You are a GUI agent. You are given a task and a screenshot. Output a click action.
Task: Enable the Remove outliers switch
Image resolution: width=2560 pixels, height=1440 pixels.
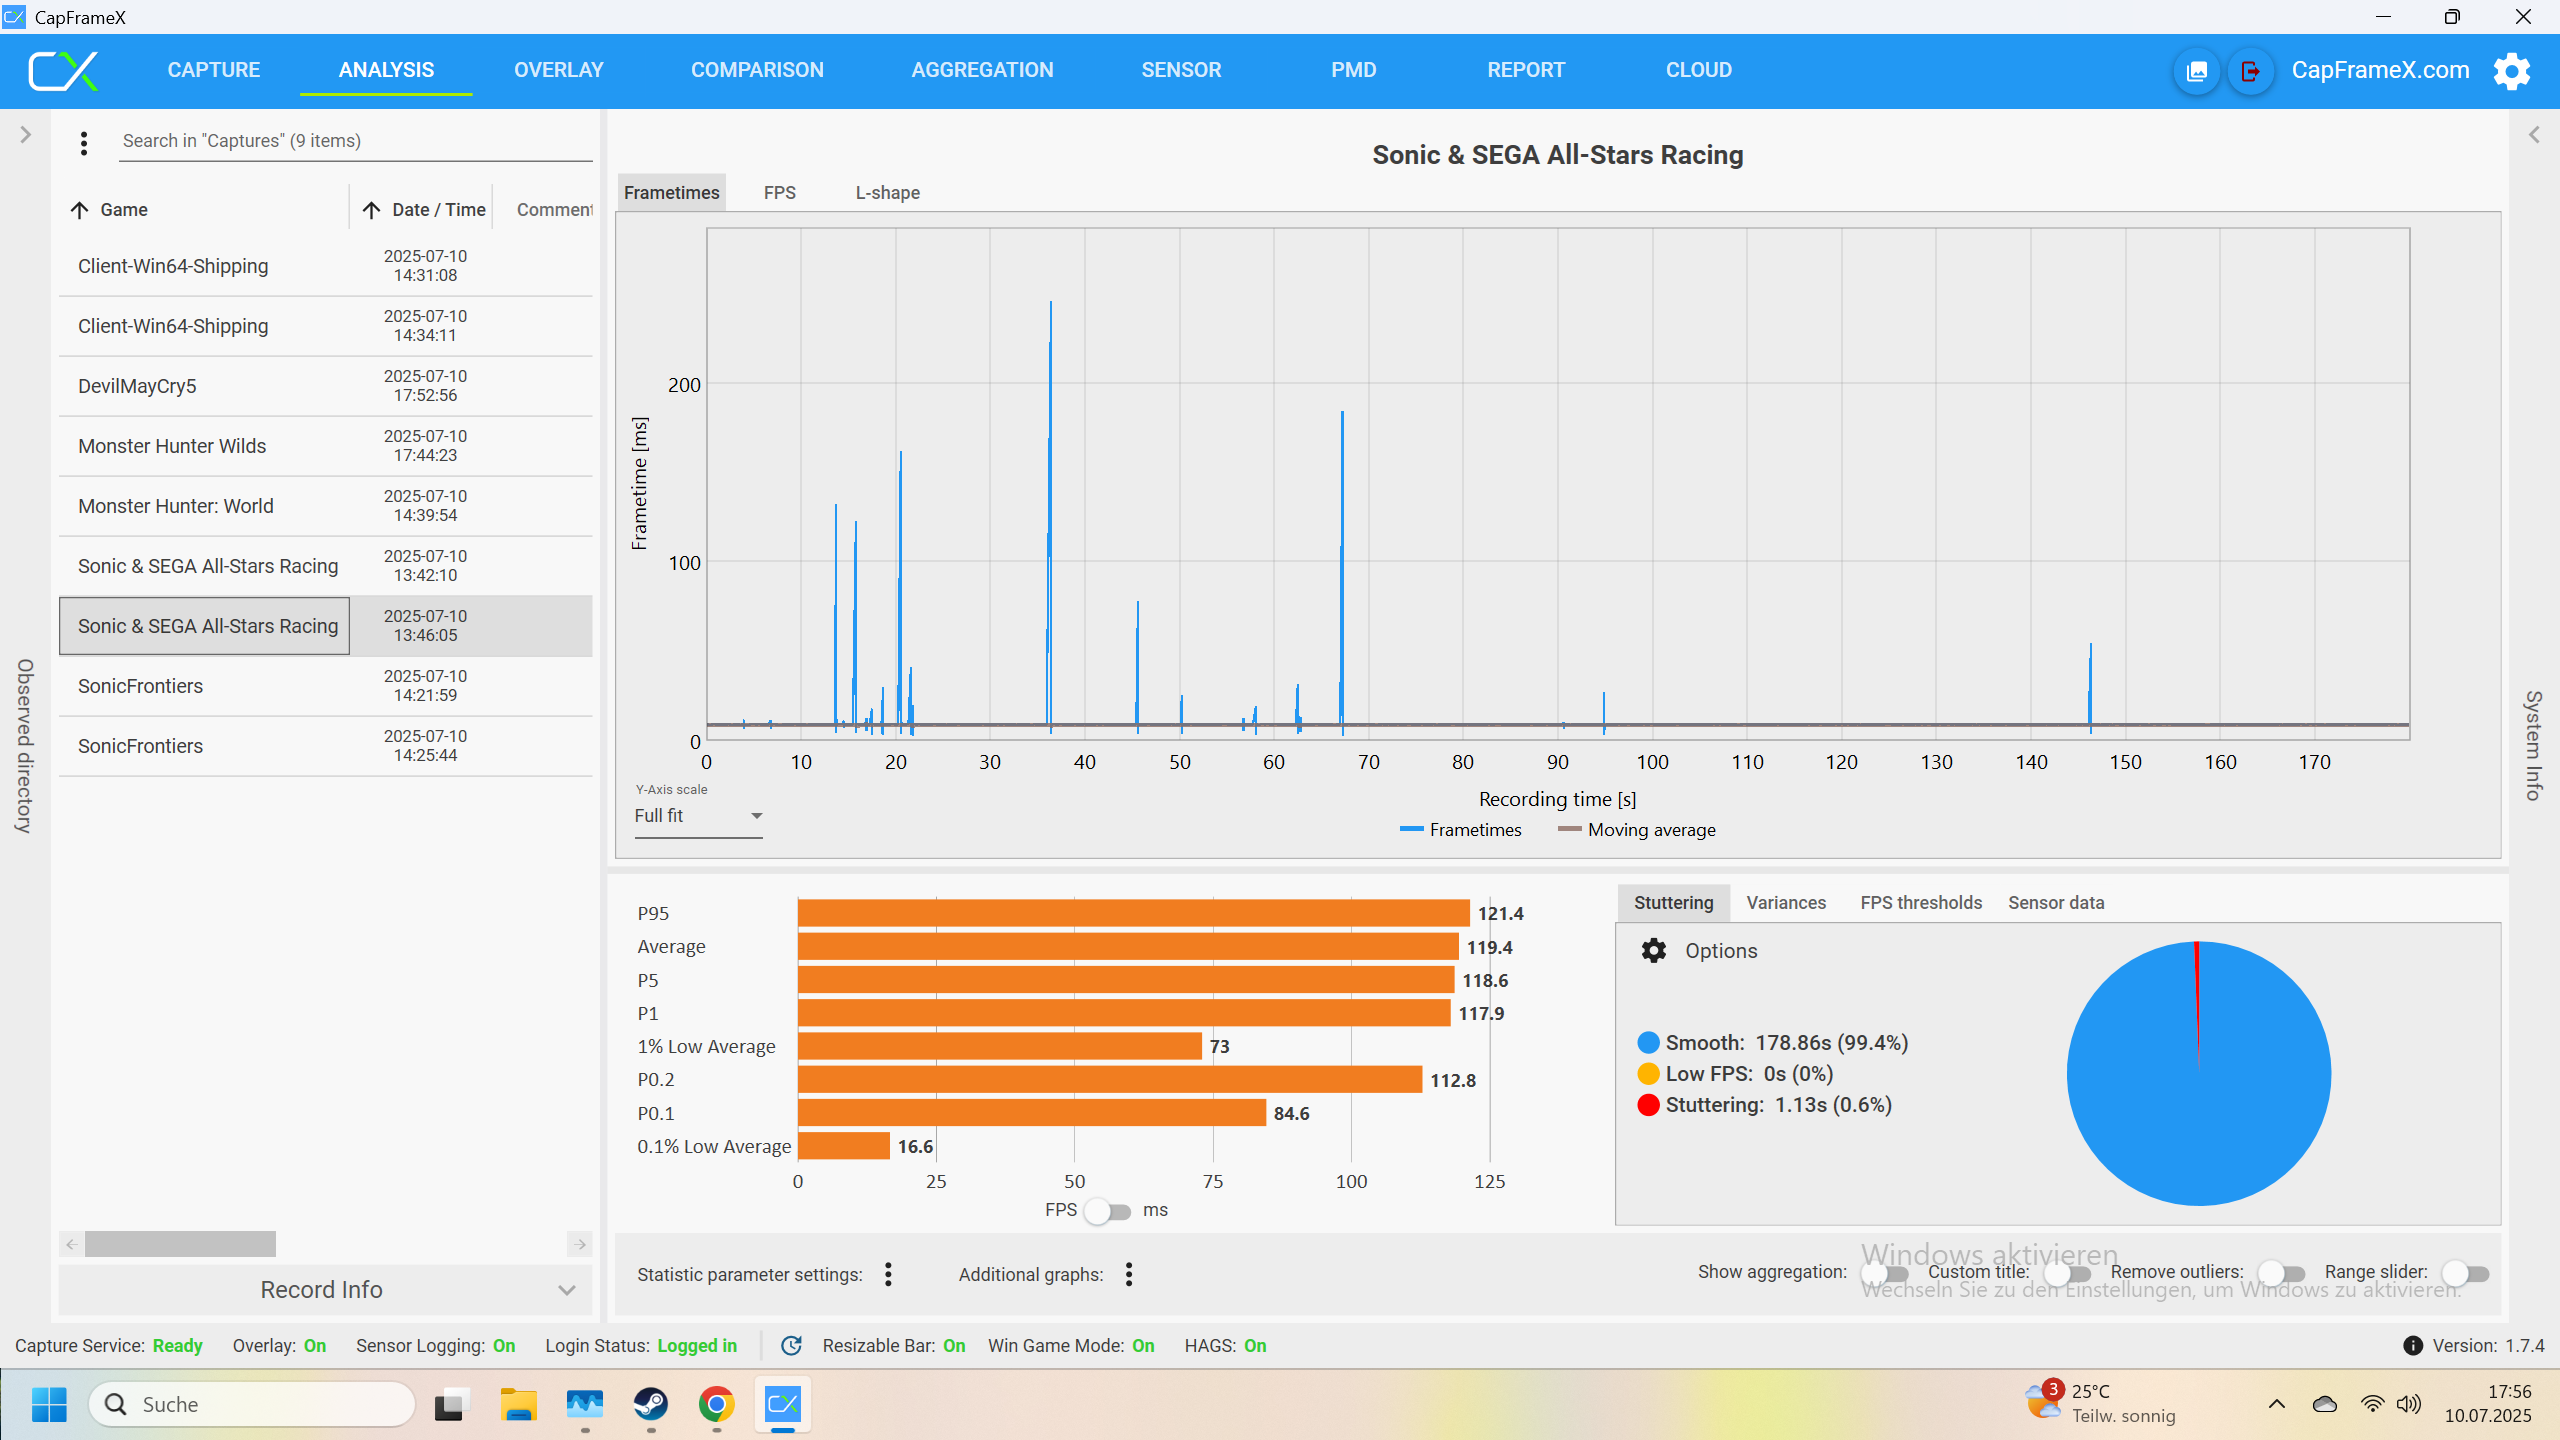[2281, 1273]
